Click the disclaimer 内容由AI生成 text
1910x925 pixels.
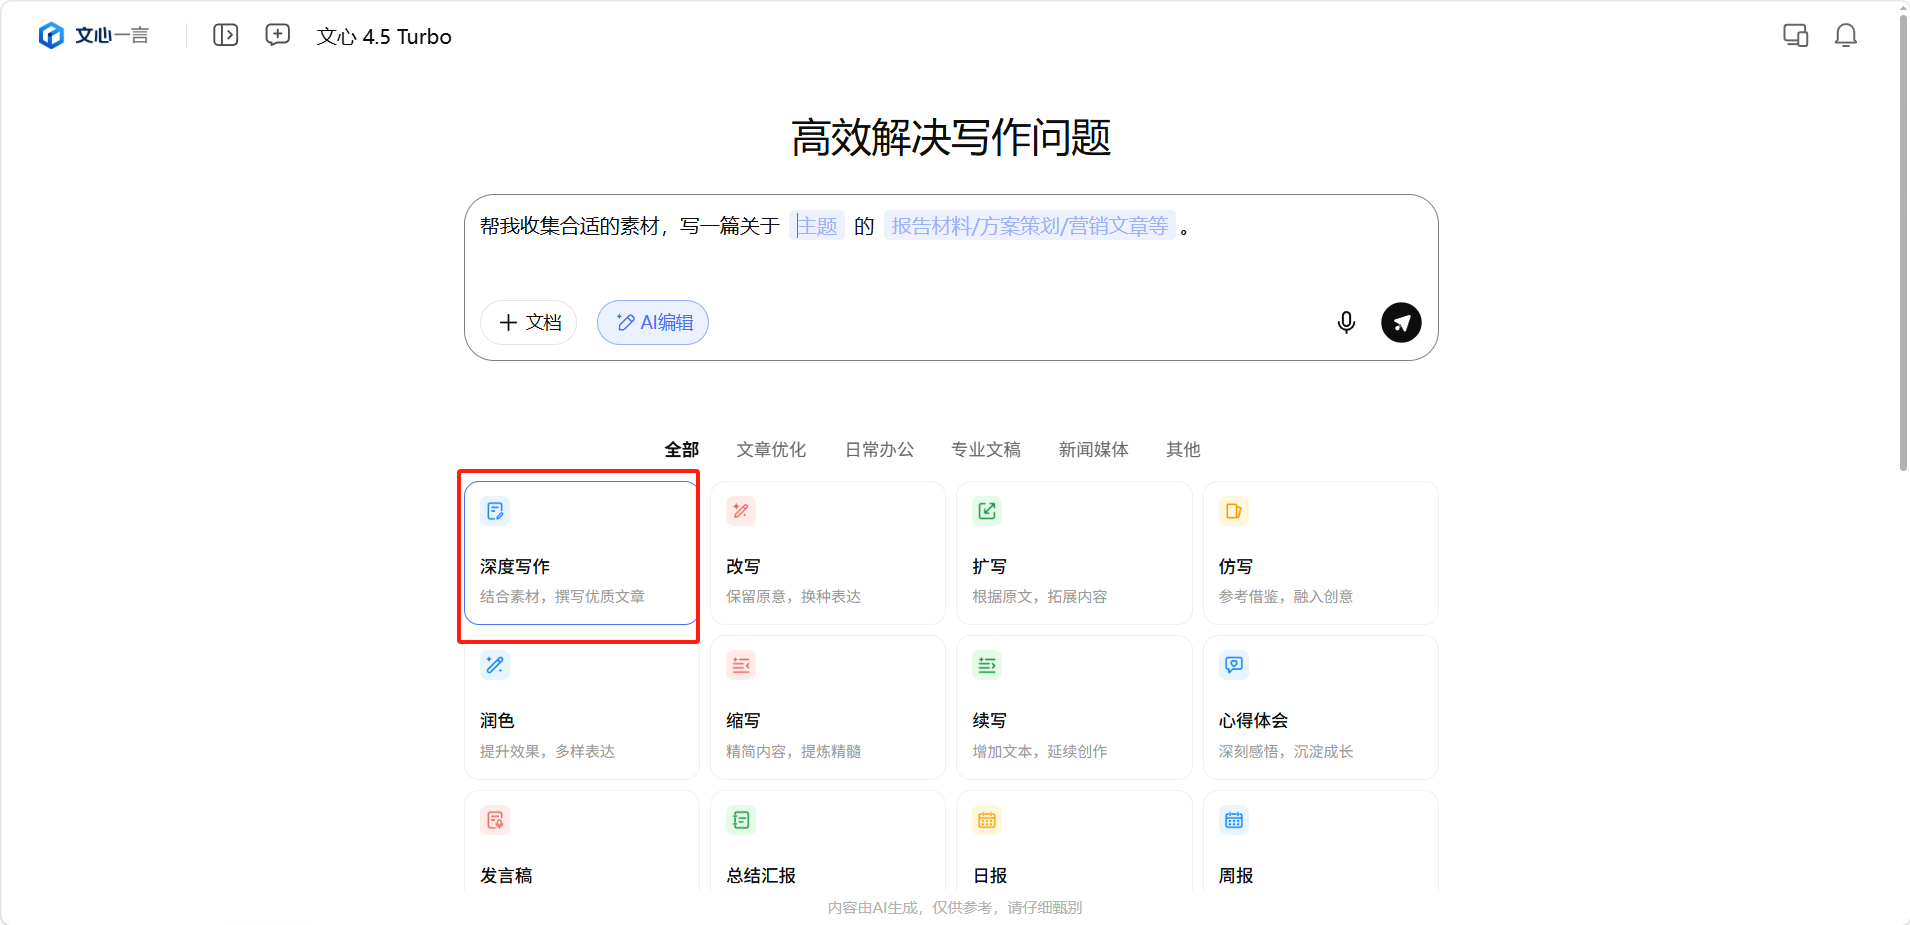[872, 907]
